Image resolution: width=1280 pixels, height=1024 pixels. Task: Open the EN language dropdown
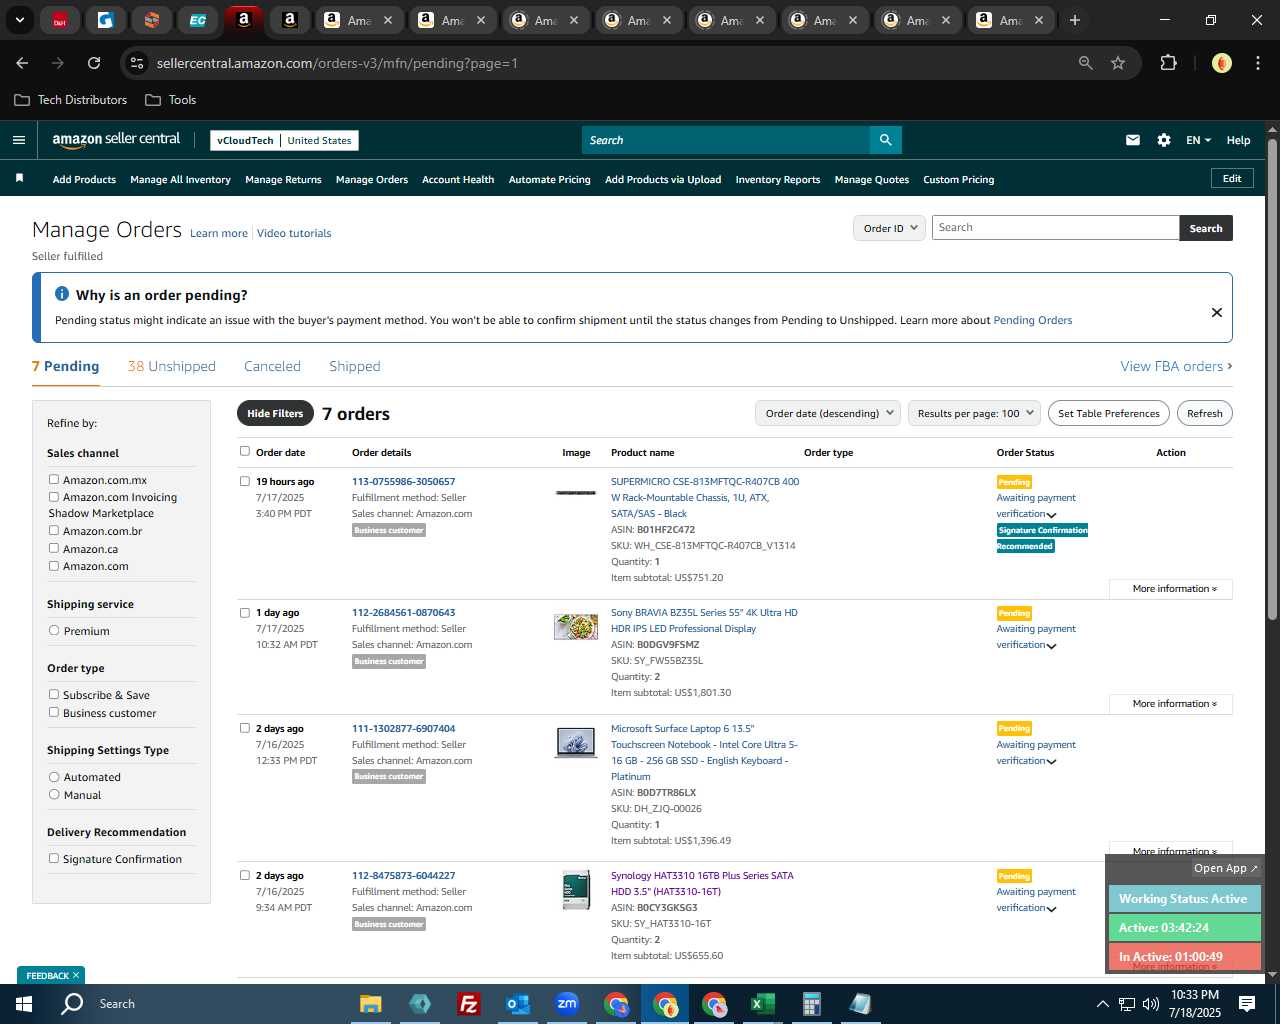[x=1198, y=140]
